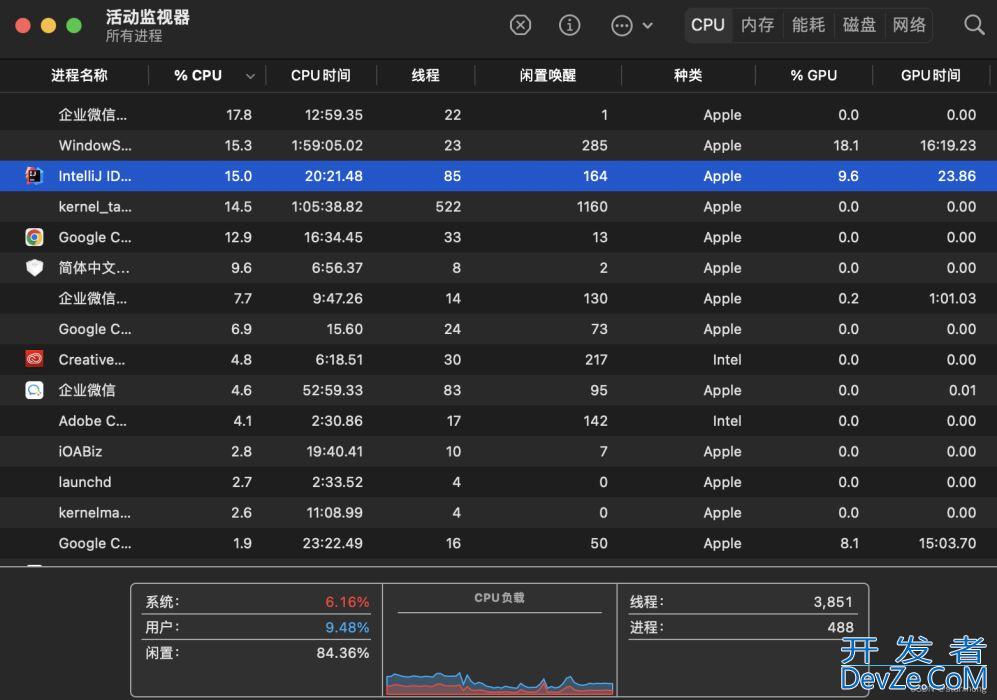The height and width of the screenshot is (700, 997).
Task: Select Google C... row with 6.9 CPU
Action: click(x=498, y=329)
